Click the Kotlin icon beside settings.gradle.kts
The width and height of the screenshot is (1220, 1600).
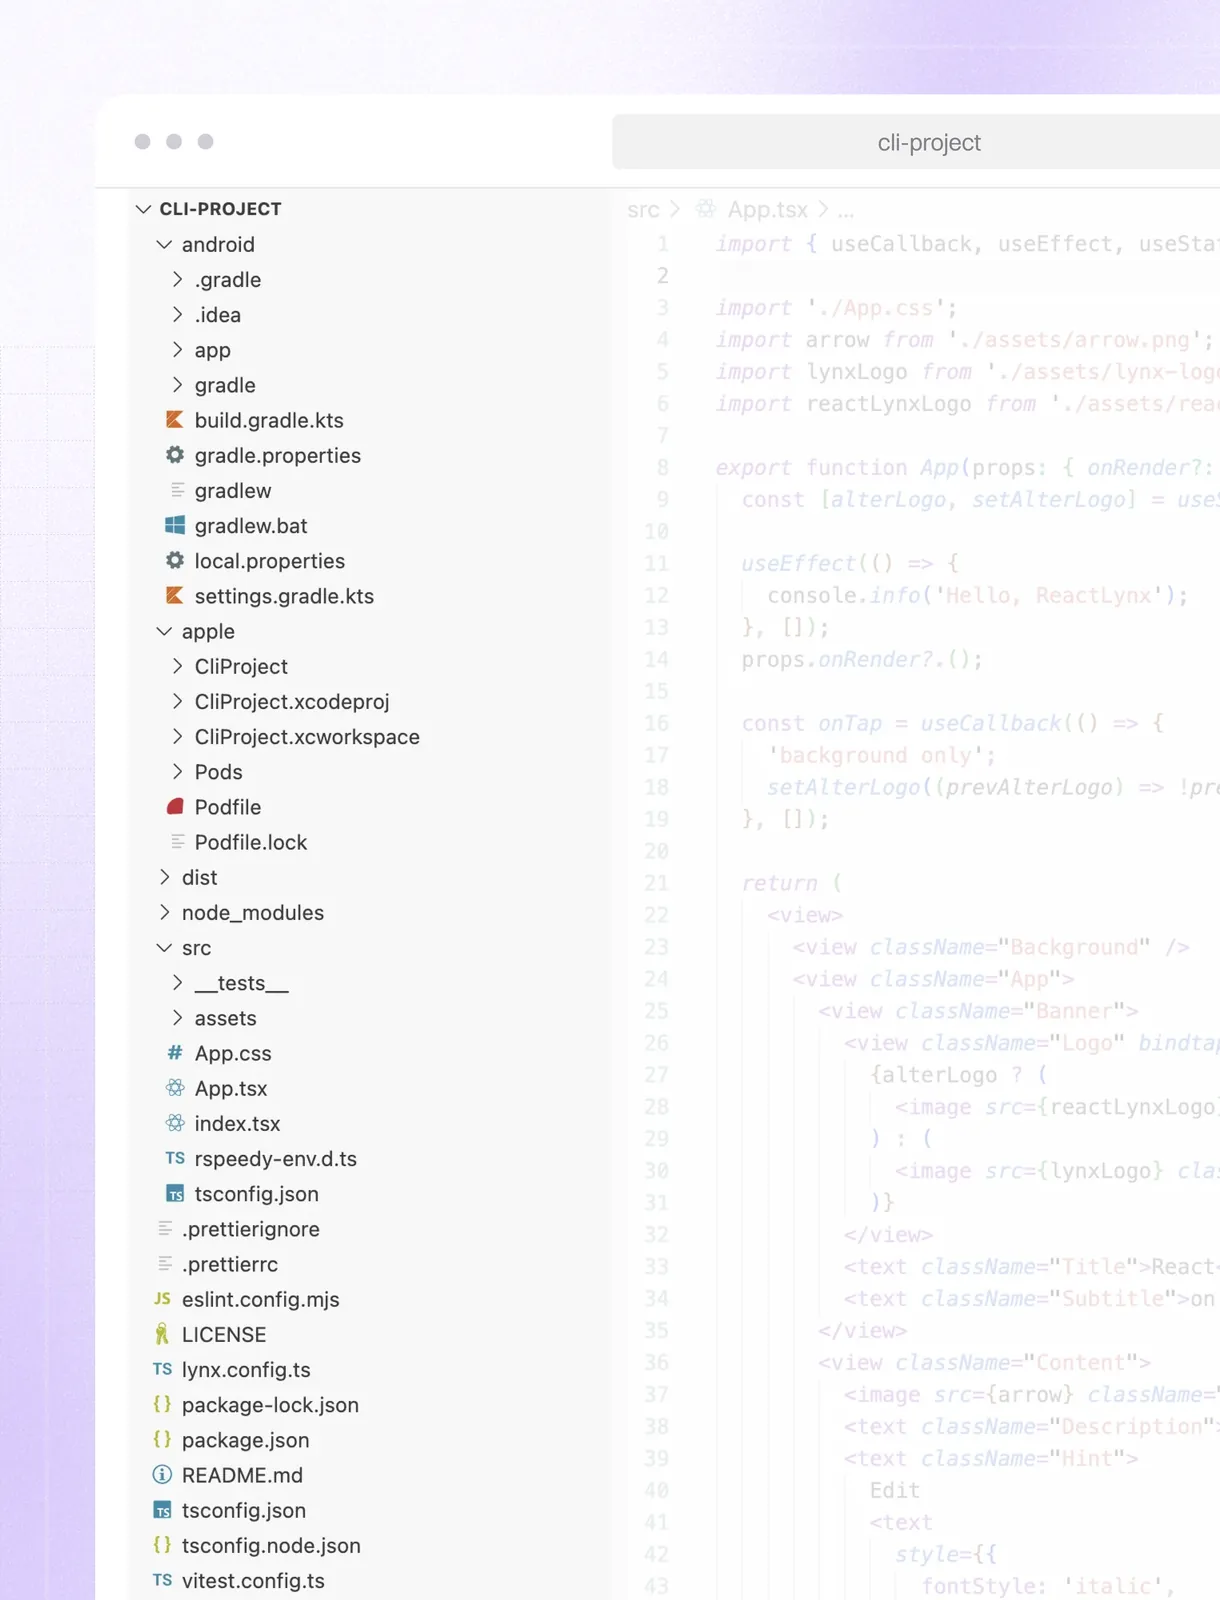[x=175, y=596]
